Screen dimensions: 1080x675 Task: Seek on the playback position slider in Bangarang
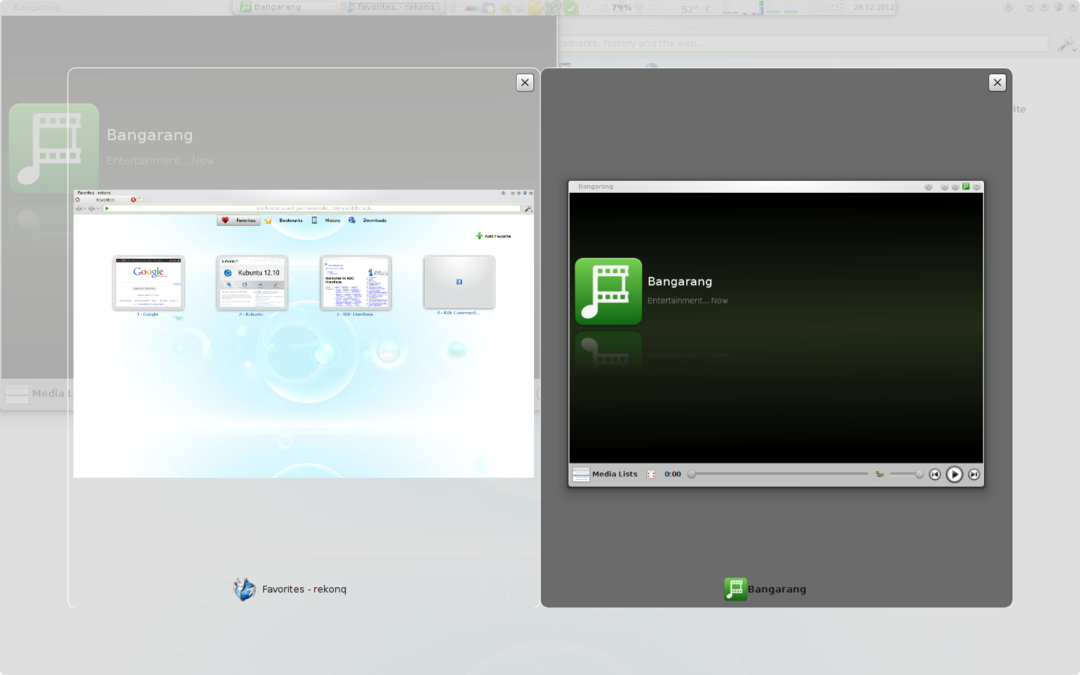[x=778, y=474]
